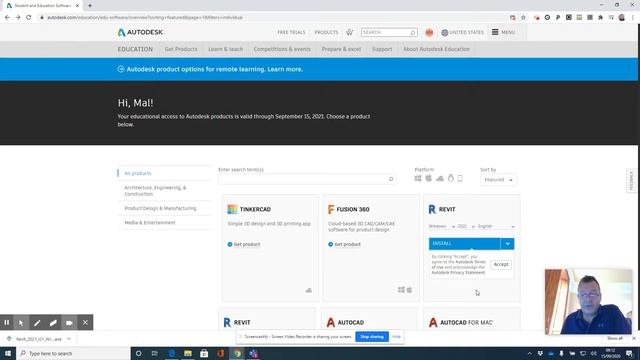This screenshot has width=640, height=360.
Task: Filter by Windows platform icon
Action: coord(418,178)
